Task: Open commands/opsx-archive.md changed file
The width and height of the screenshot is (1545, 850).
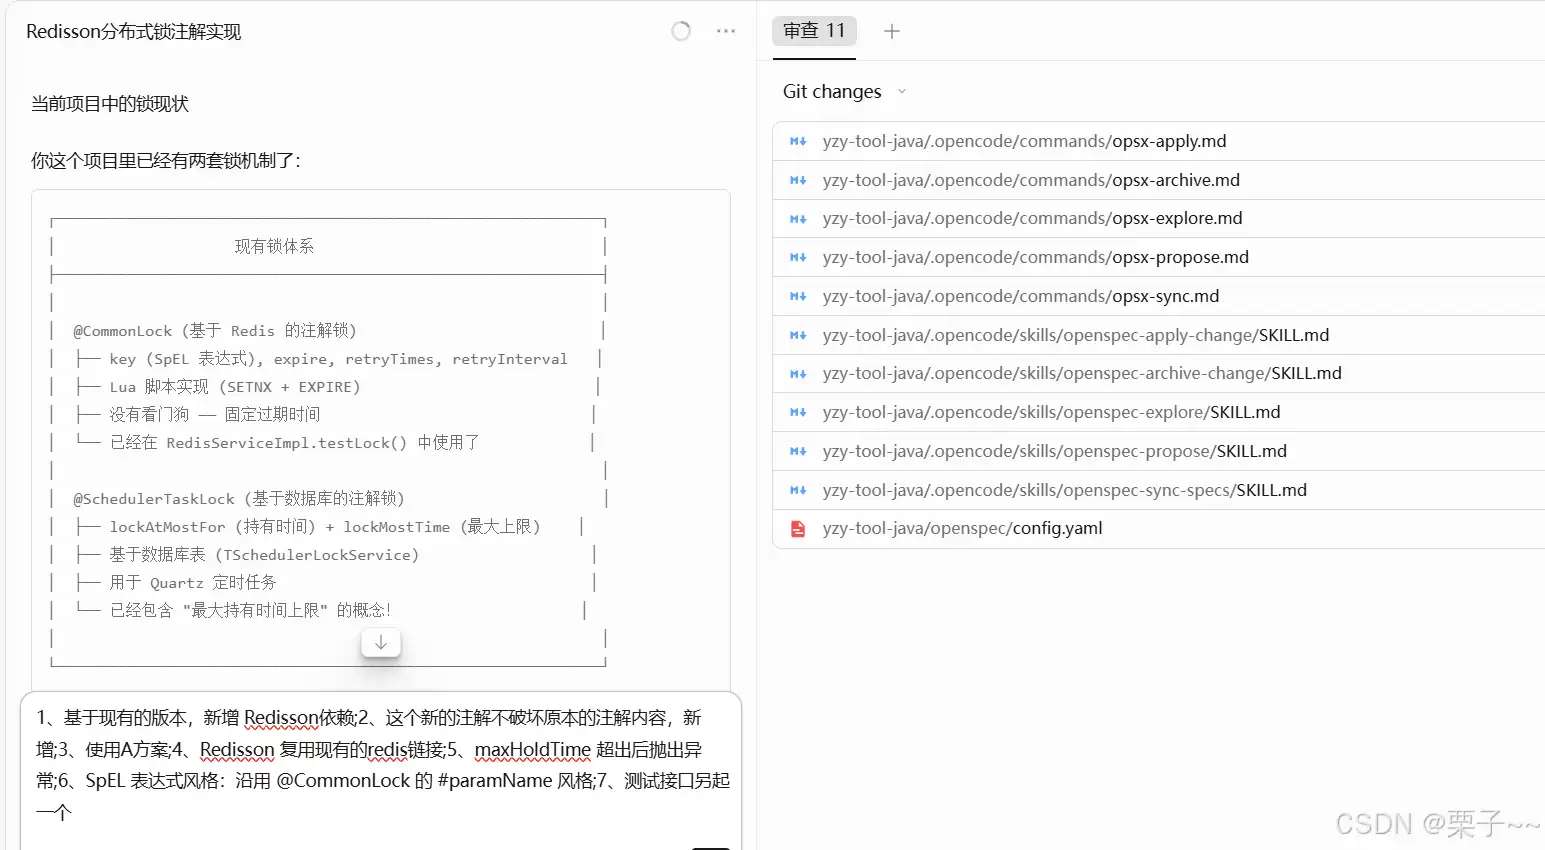Action: (x=1159, y=180)
